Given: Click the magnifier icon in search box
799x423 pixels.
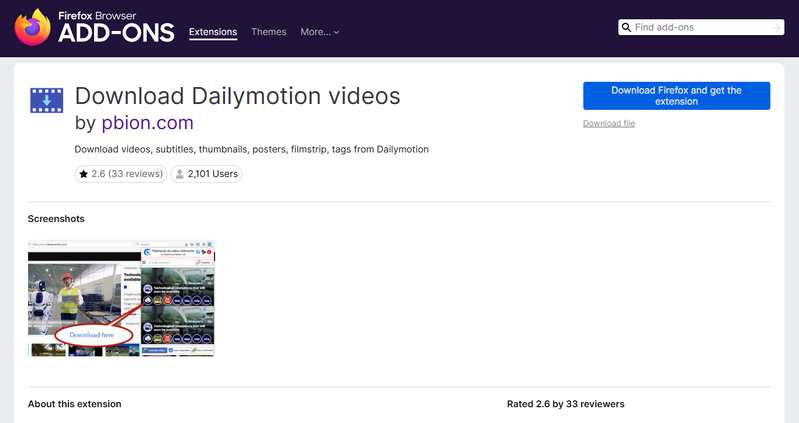Looking at the screenshot, I should click(626, 27).
